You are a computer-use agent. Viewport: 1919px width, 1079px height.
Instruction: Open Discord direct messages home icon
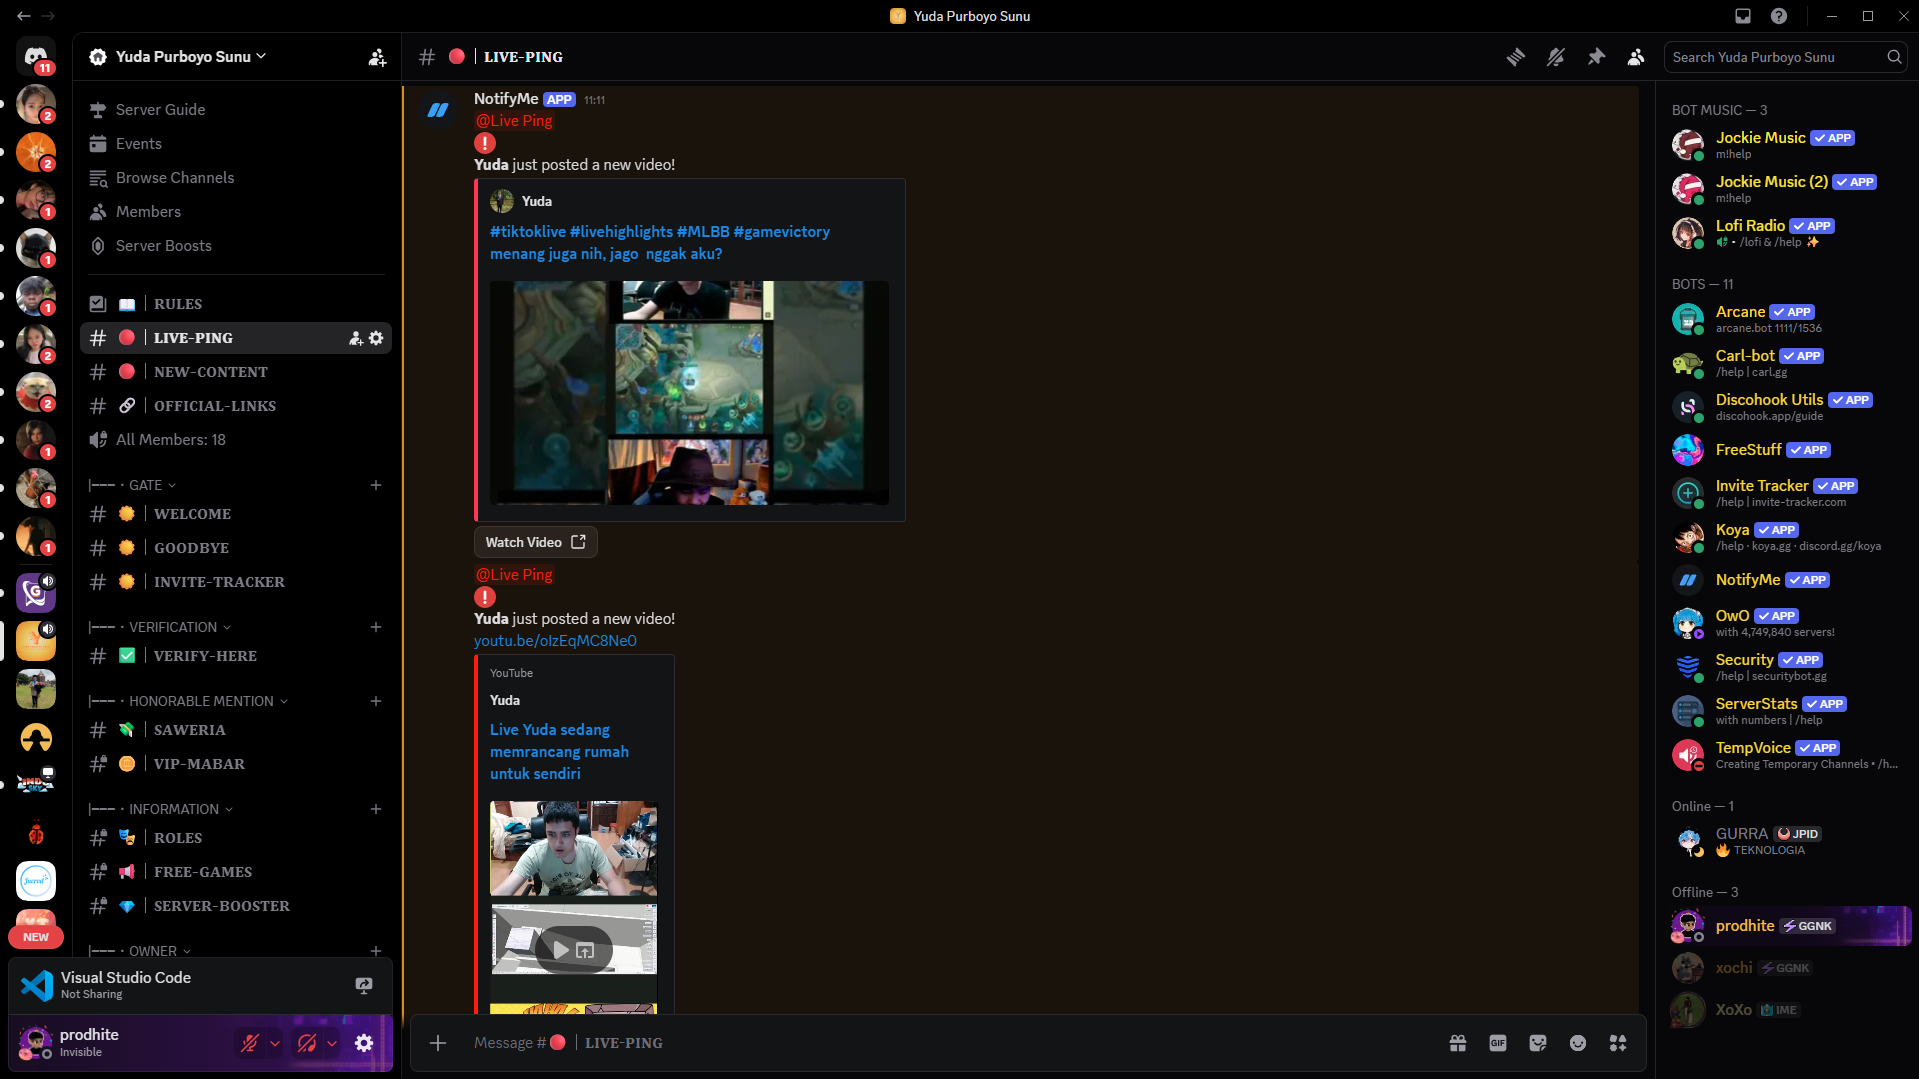click(36, 56)
